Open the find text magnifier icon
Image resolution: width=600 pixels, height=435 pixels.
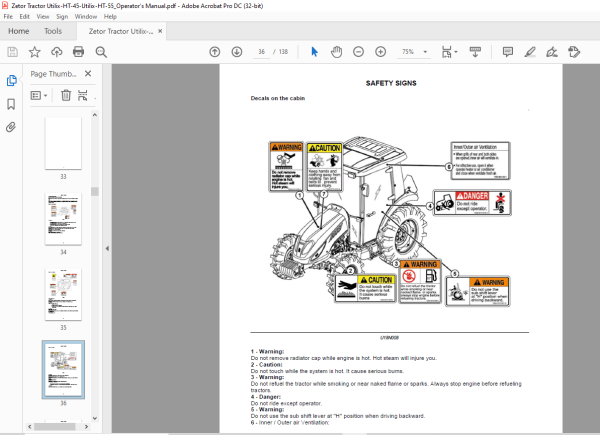coord(101,52)
